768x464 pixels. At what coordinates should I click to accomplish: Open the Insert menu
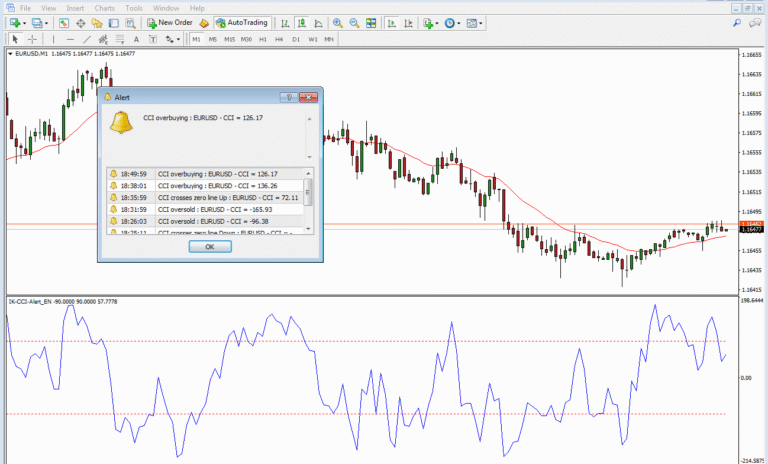click(x=75, y=8)
